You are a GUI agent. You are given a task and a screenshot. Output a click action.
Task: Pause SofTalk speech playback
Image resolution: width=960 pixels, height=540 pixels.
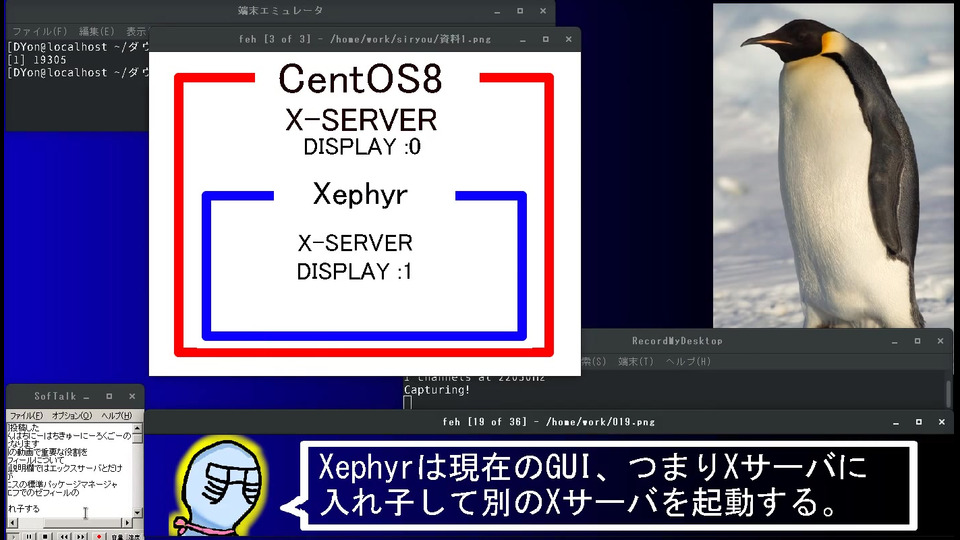(x=29, y=536)
